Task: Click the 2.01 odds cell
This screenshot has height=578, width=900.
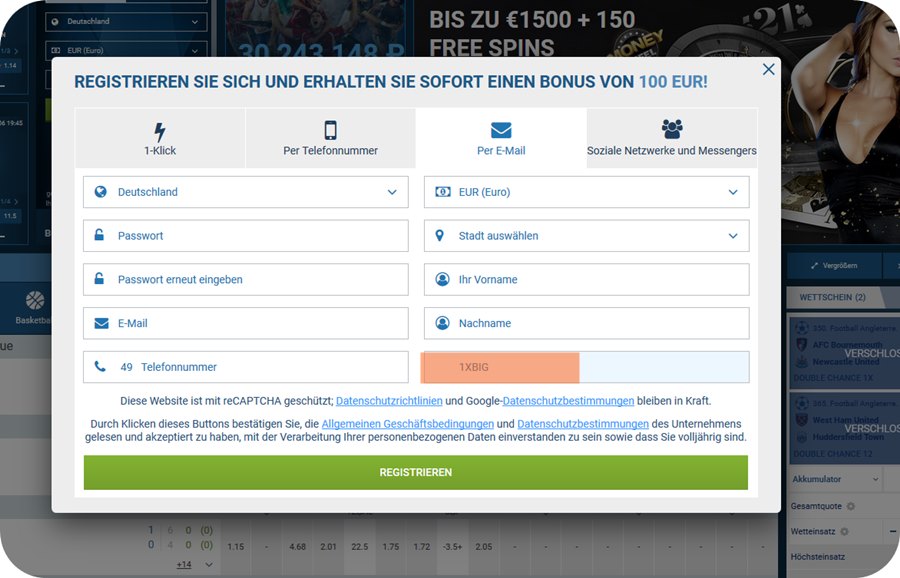Action: click(x=328, y=546)
